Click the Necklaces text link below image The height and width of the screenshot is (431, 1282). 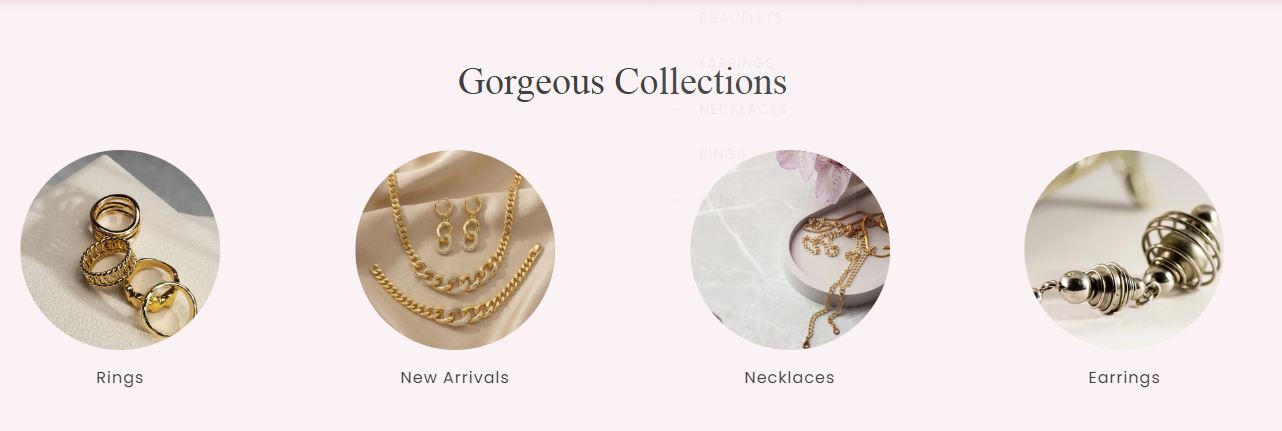point(790,378)
